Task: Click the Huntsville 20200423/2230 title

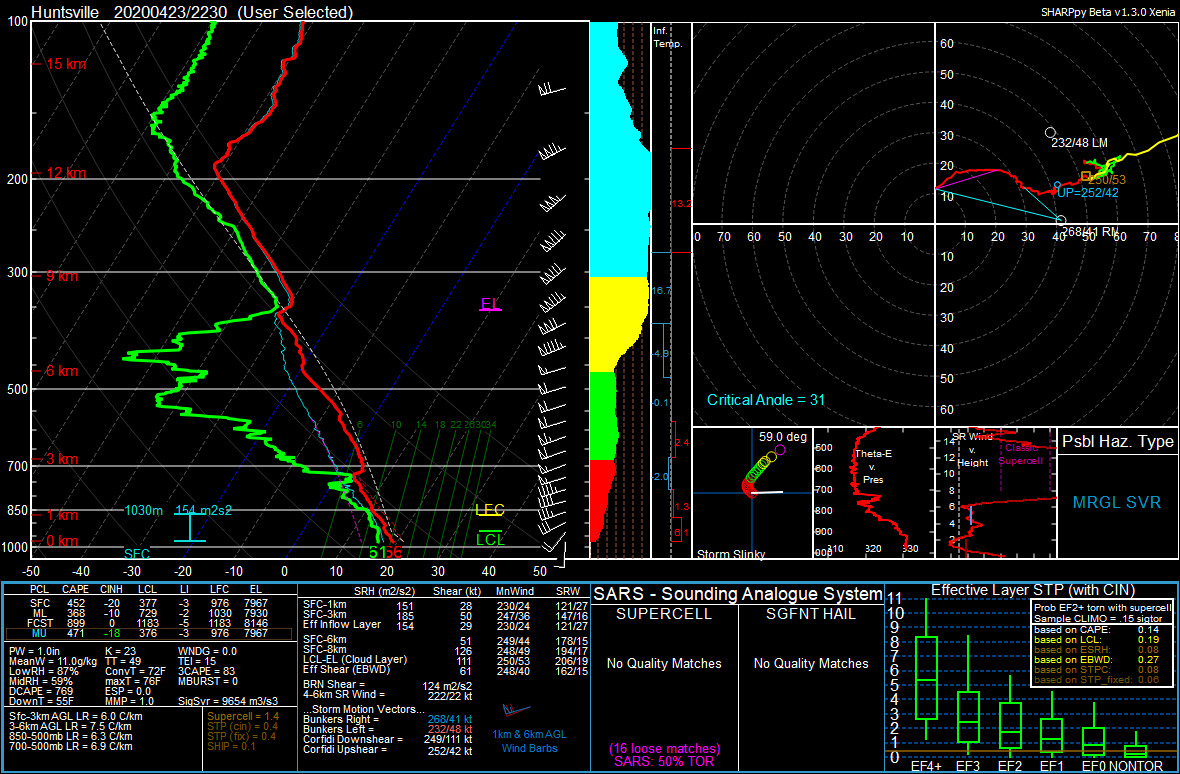Action: pyautogui.click(x=192, y=12)
